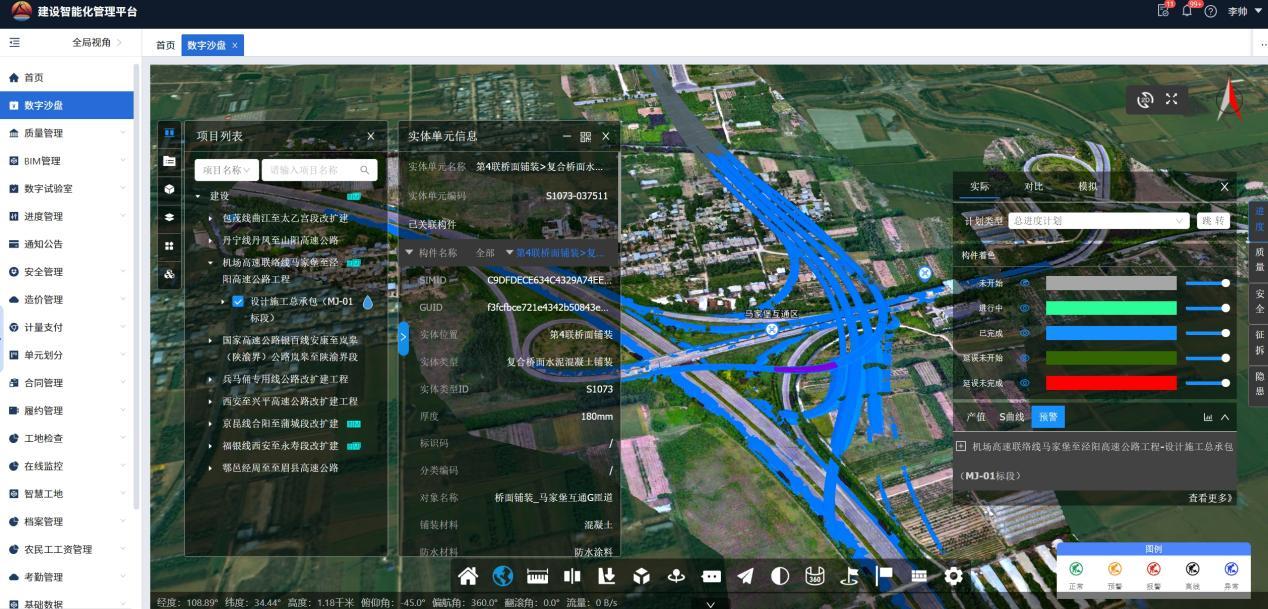
Task: Click the paper plane fly-to icon
Action: [x=746, y=576]
